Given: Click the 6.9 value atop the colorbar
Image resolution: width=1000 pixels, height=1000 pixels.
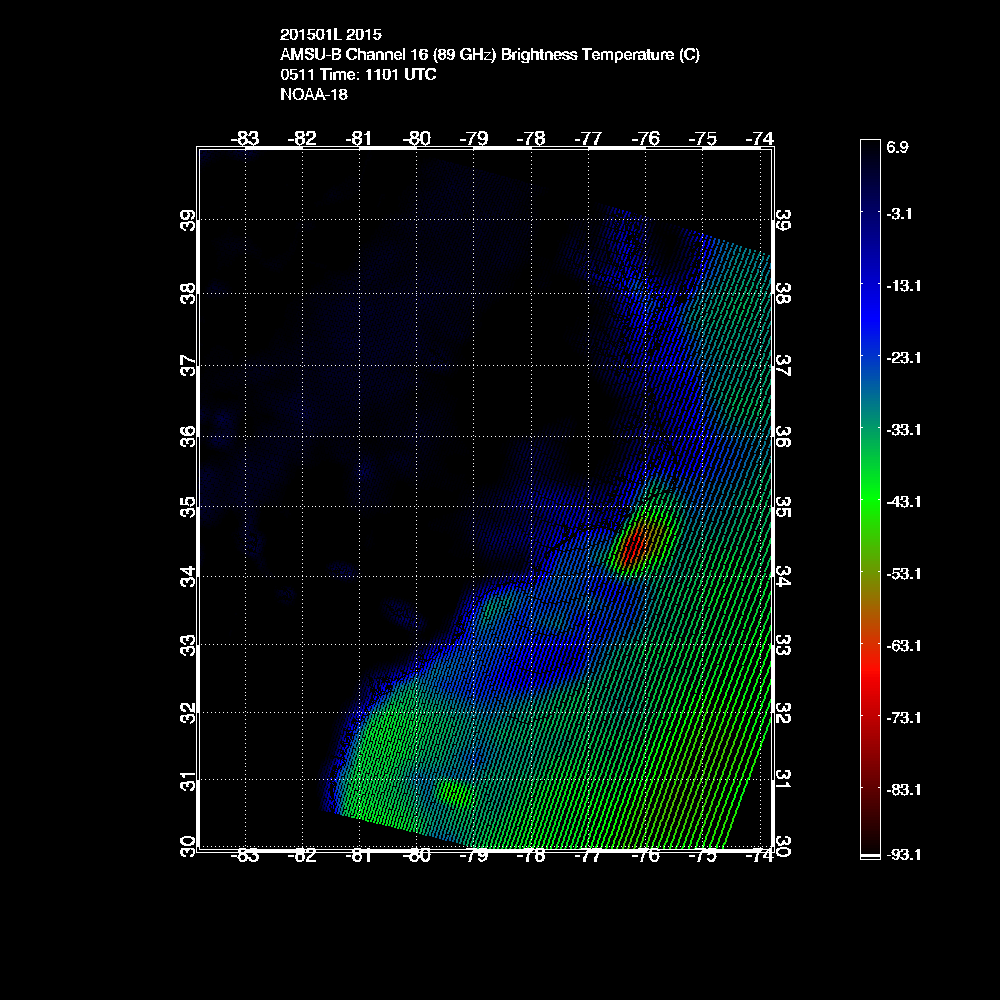Looking at the screenshot, I should point(897,148).
